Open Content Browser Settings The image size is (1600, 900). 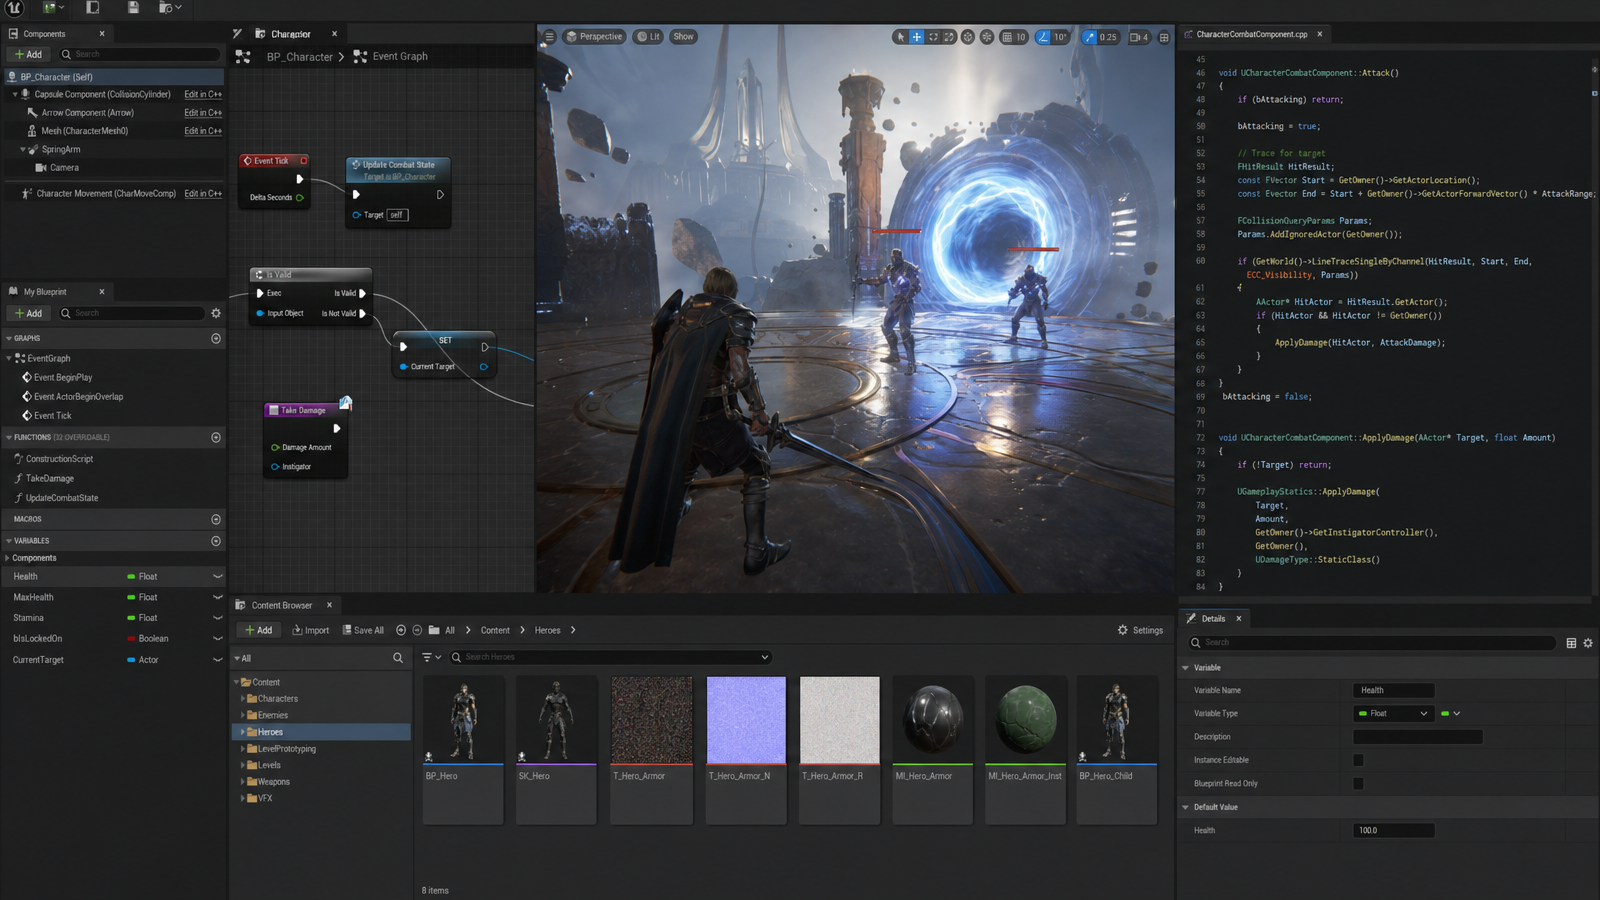[1140, 630]
